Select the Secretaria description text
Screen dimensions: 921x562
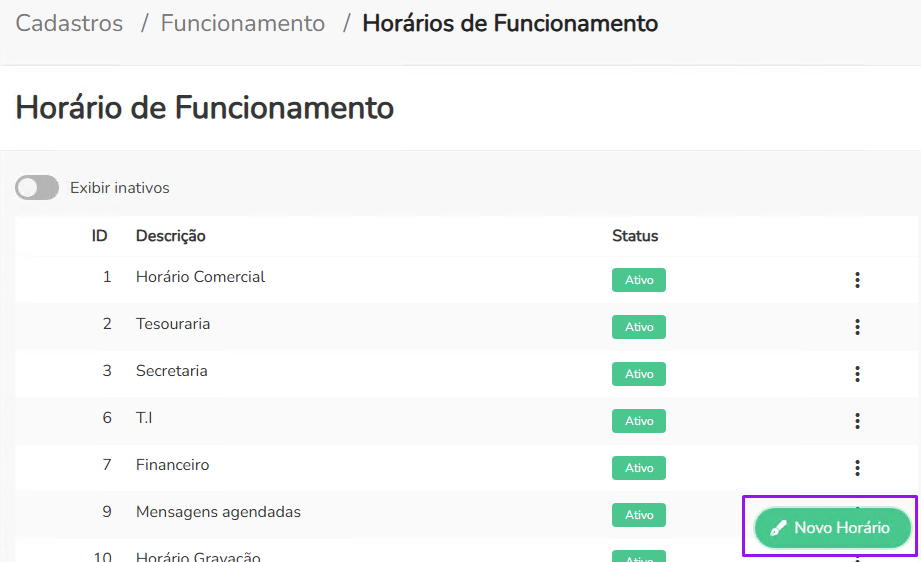171,371
